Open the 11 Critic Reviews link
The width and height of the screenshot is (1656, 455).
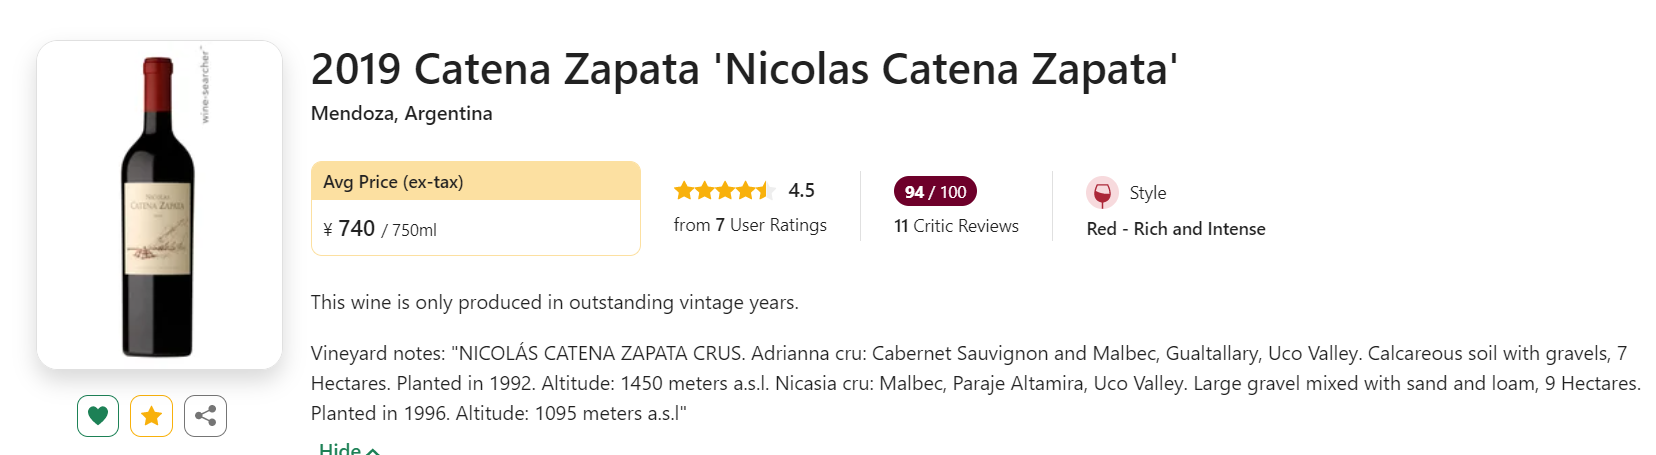pos(956,226)
